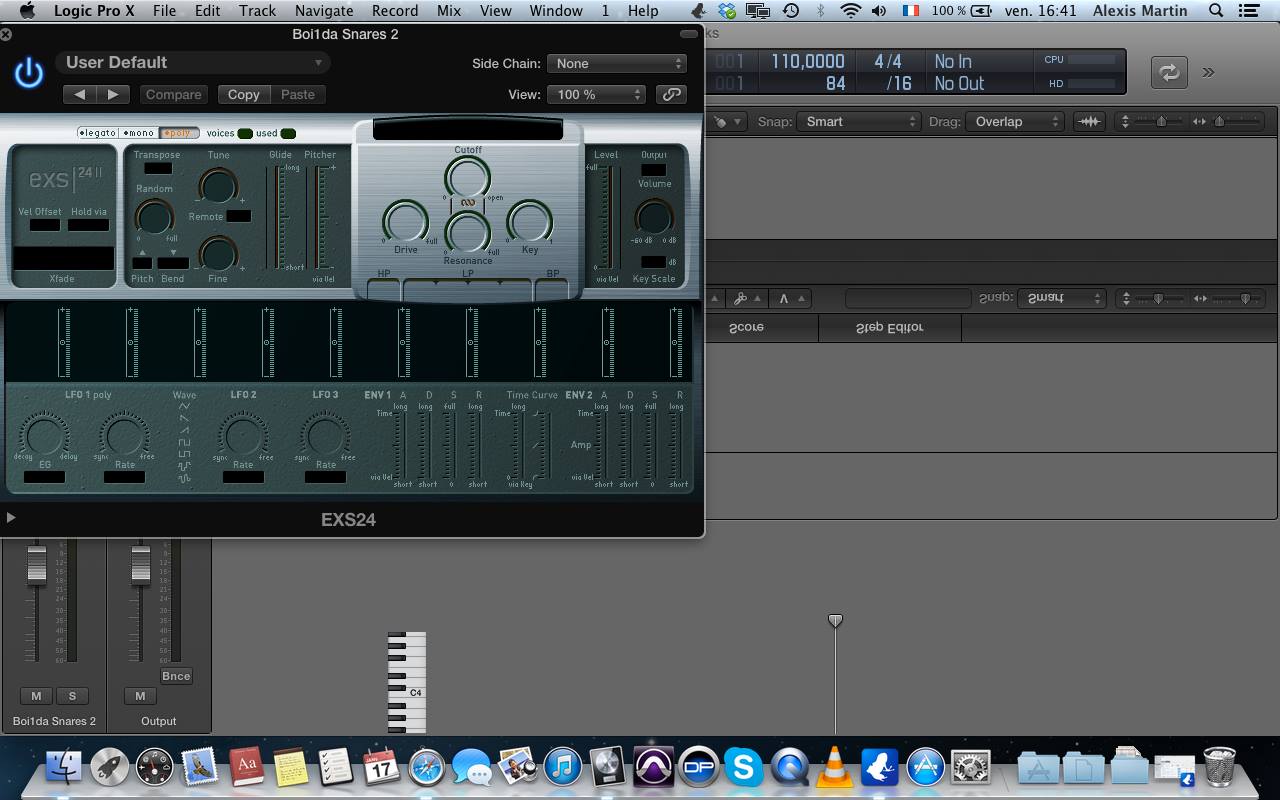The height and width of the screenshot is (800, 1280).
Task: Paste plugin settings button
Action: tap(298, 94)
